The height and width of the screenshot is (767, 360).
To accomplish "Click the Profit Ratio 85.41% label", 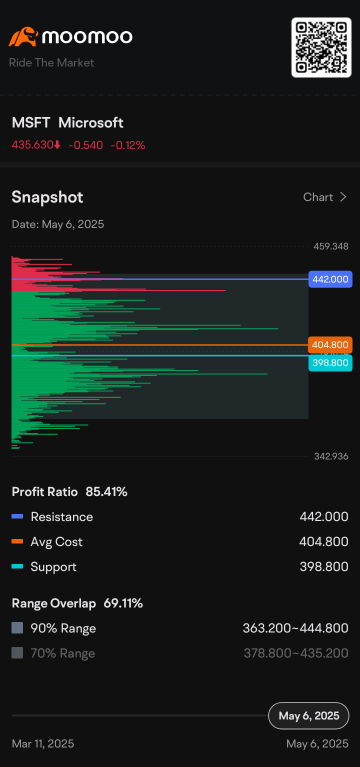I will [x=69, y=492].
